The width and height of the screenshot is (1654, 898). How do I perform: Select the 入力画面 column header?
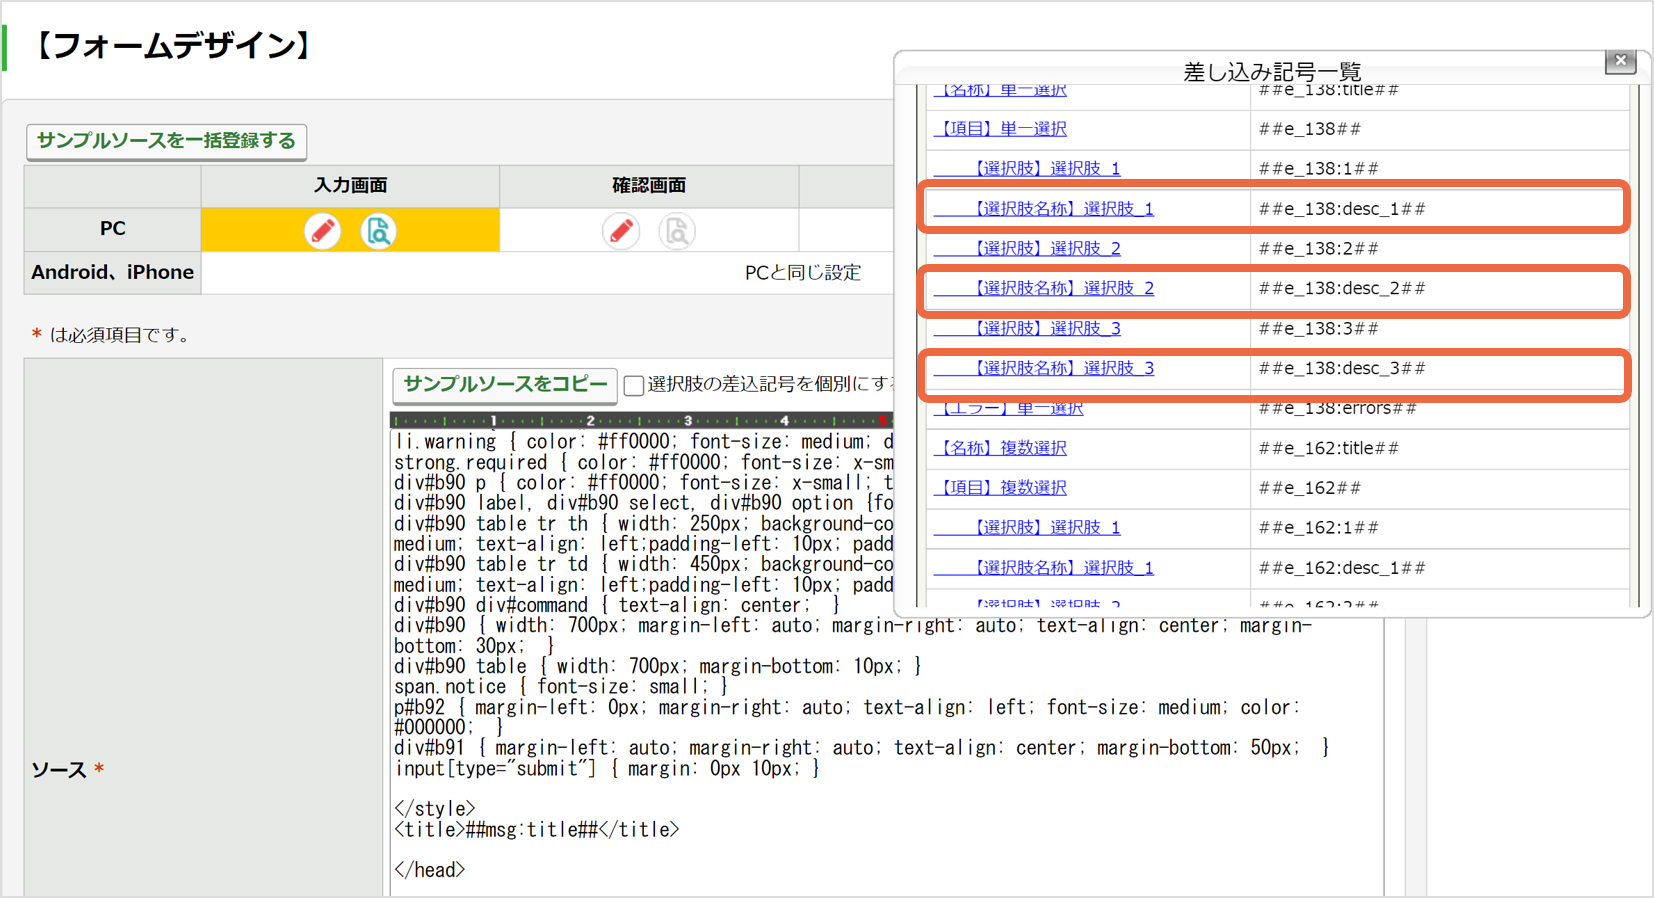tap(350, 186)
